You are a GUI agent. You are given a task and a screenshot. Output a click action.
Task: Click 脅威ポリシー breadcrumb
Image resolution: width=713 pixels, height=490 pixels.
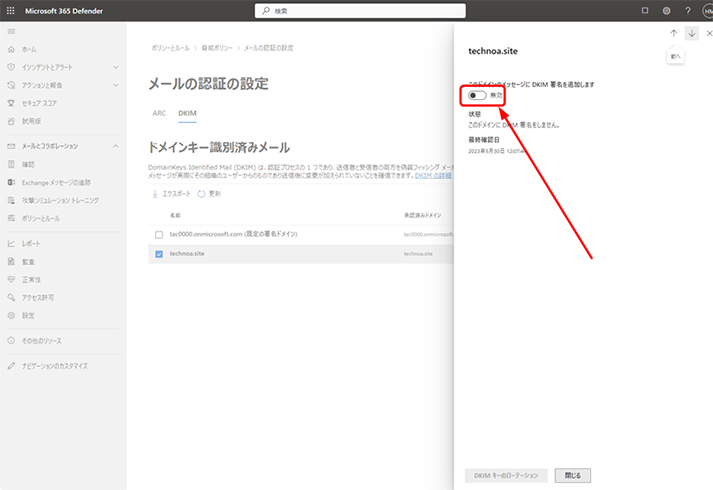(217, 48)
